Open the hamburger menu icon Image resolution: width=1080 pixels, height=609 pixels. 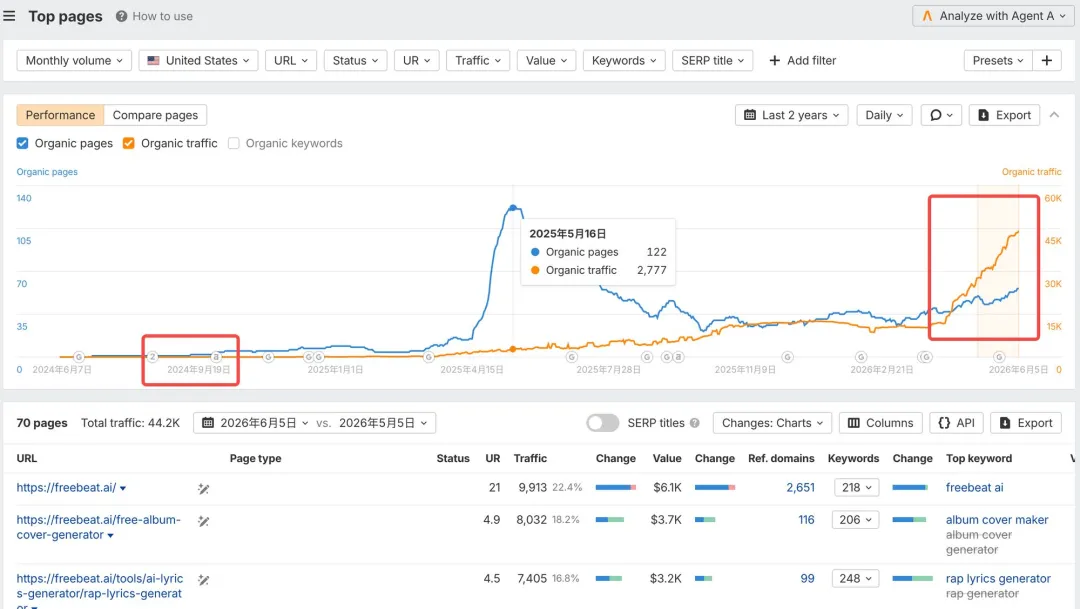(9, 16)
